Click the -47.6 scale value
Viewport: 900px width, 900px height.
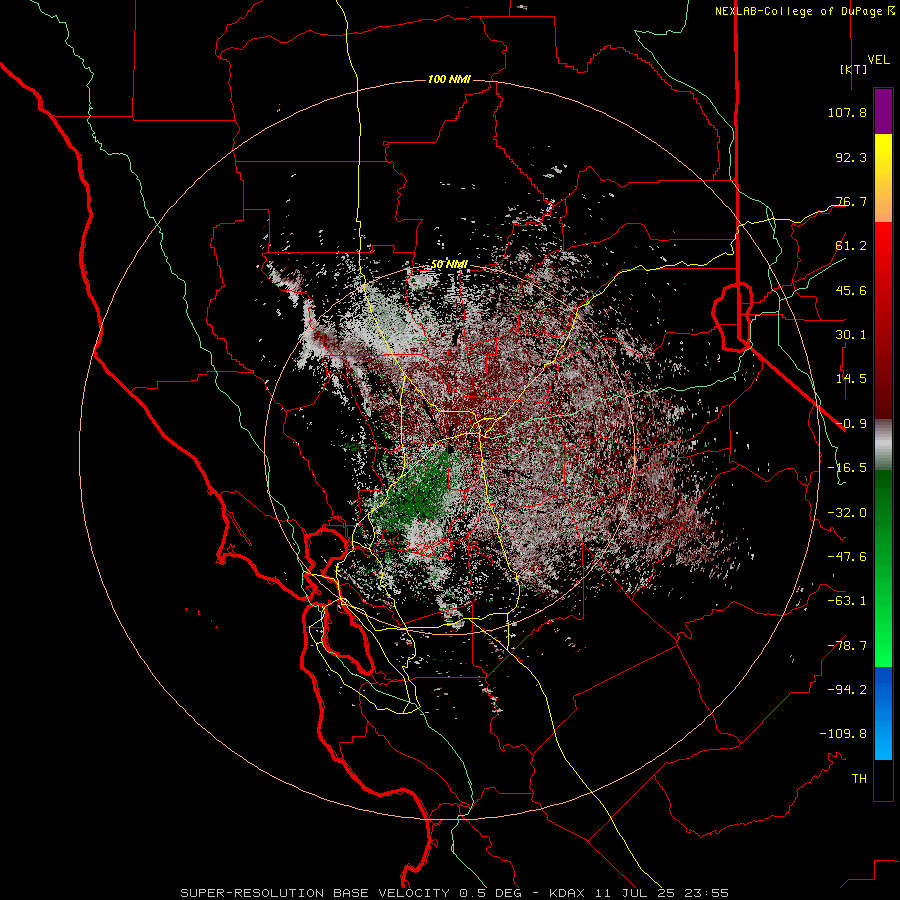[847, 557]
